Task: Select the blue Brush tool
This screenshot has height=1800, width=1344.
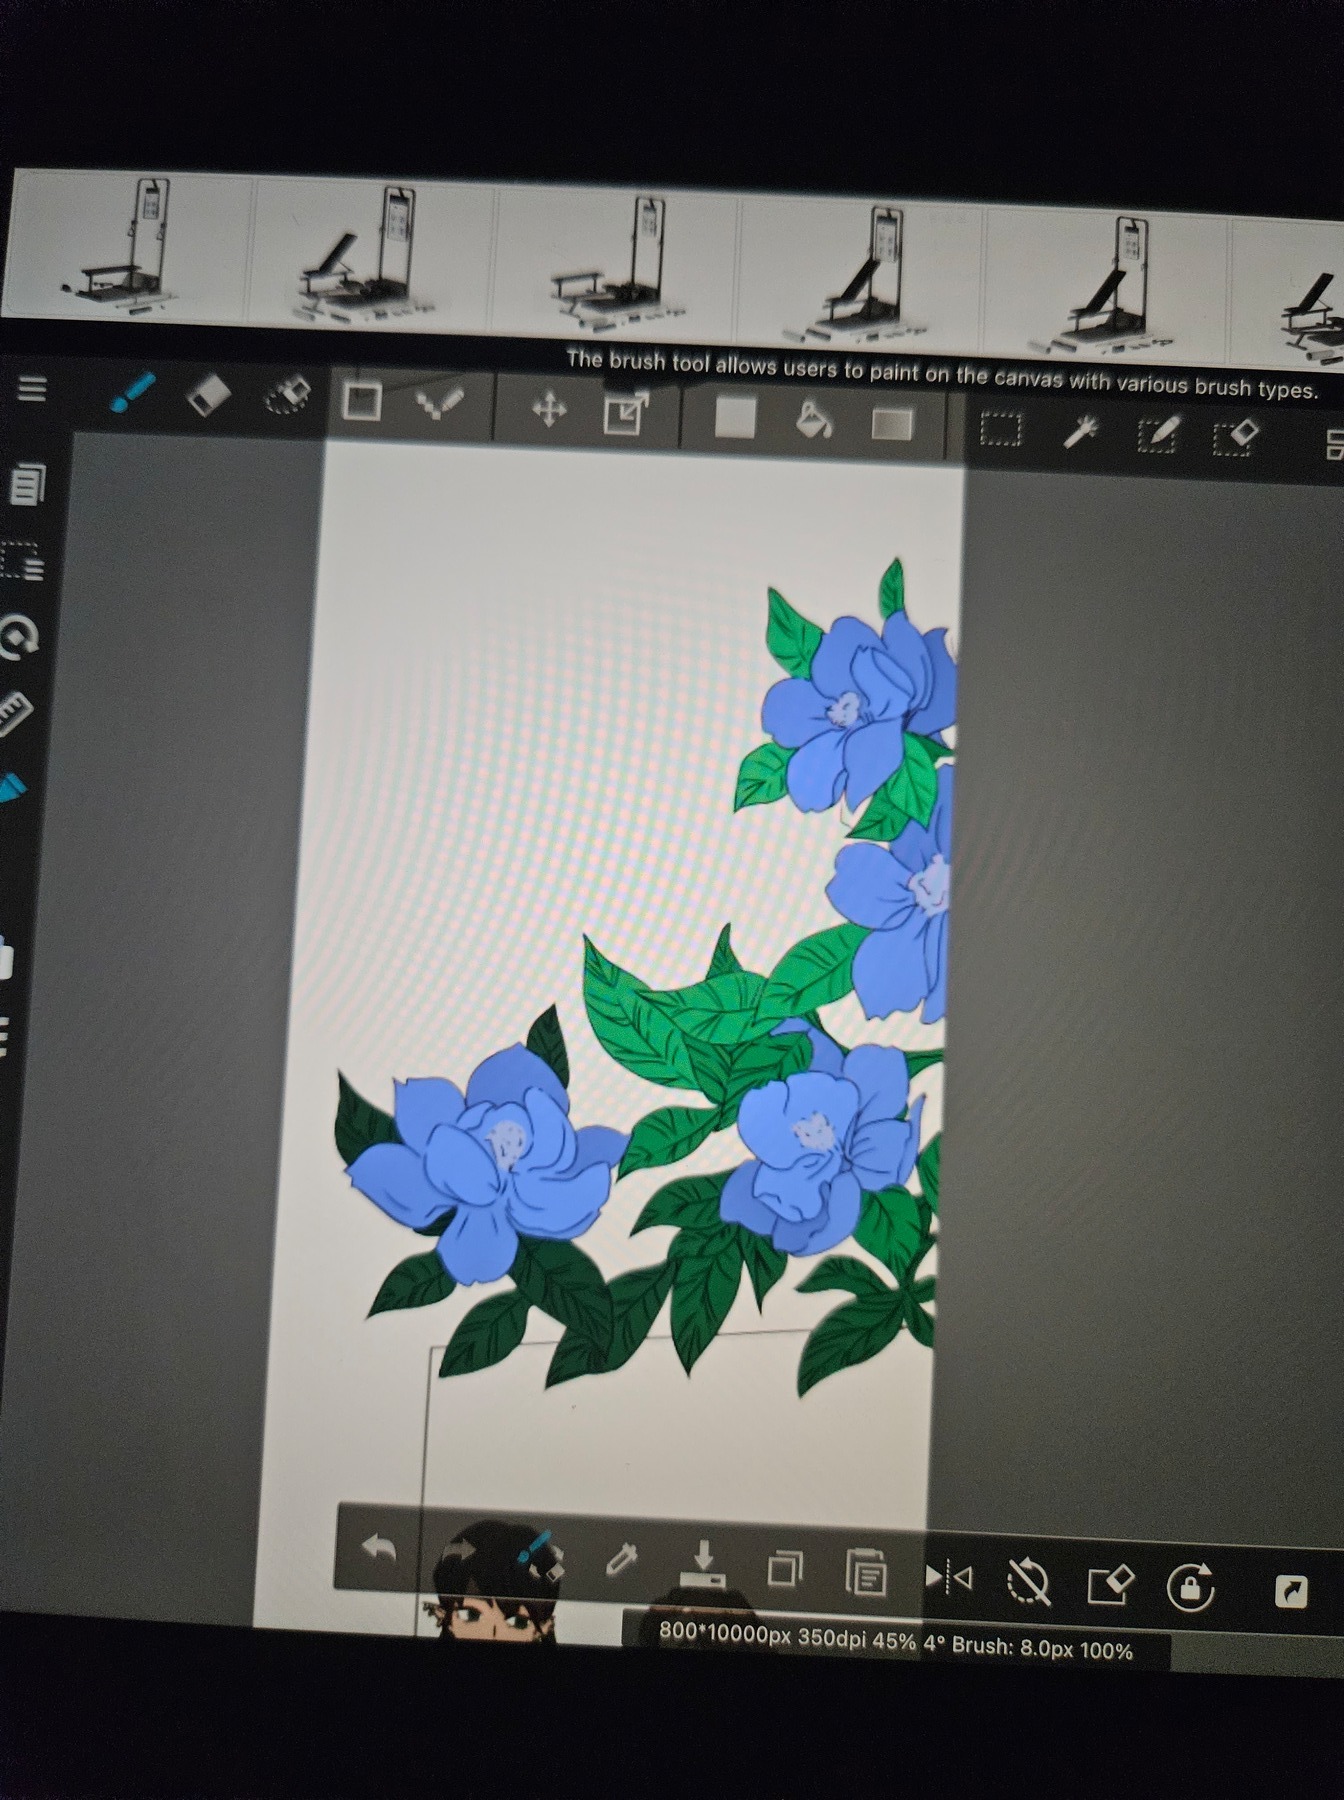Action: click(x=132, y=393)
